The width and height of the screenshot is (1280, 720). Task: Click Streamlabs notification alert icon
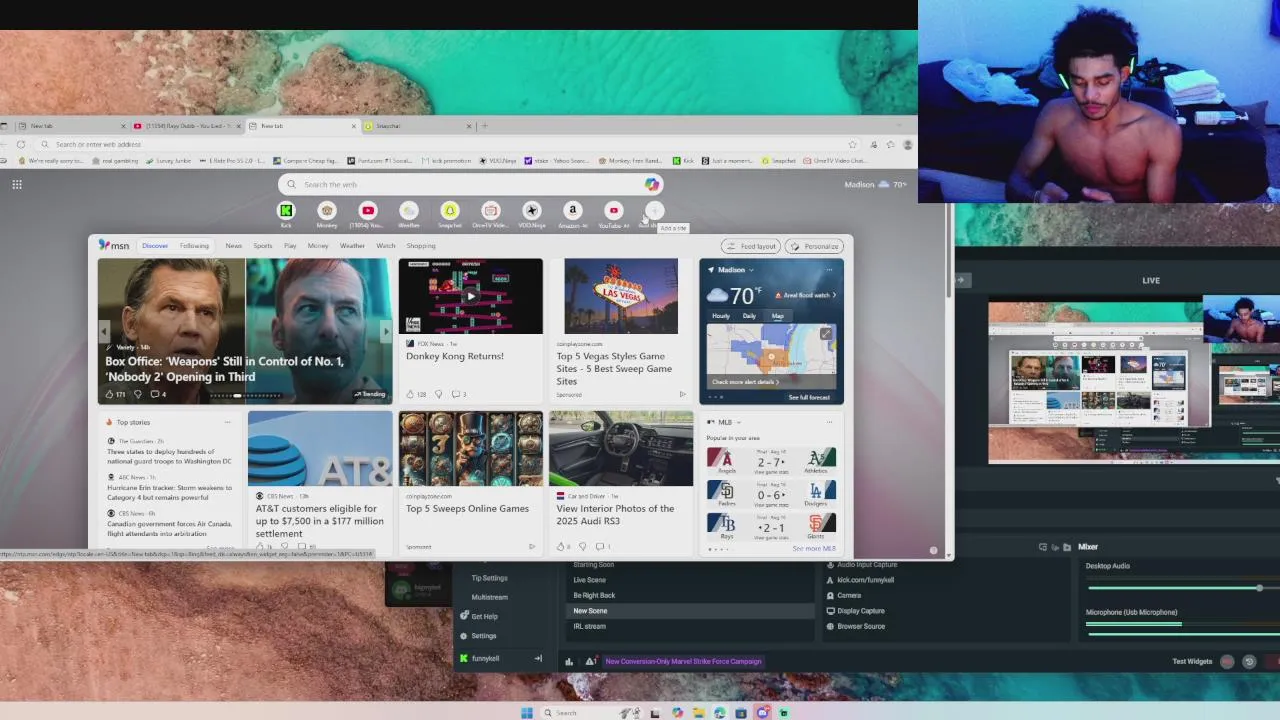pyautogui.click(x=591, y=661)
